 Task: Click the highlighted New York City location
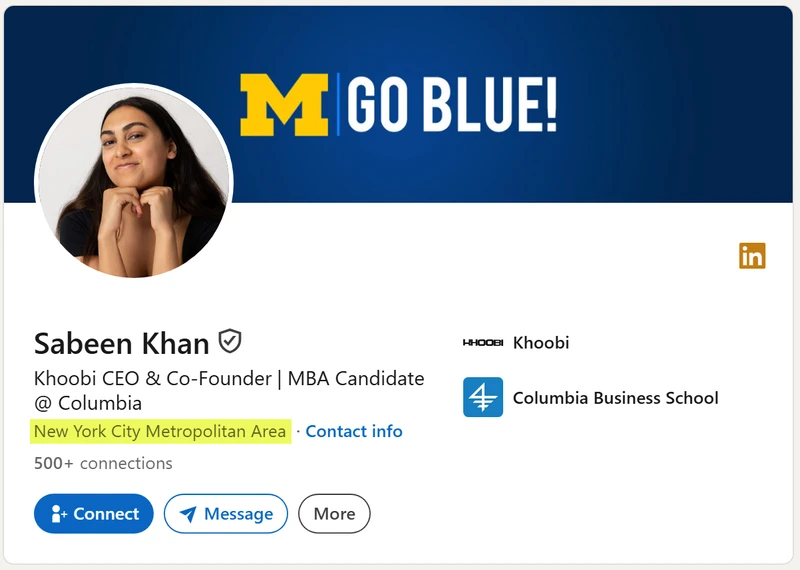coord(160,431)
